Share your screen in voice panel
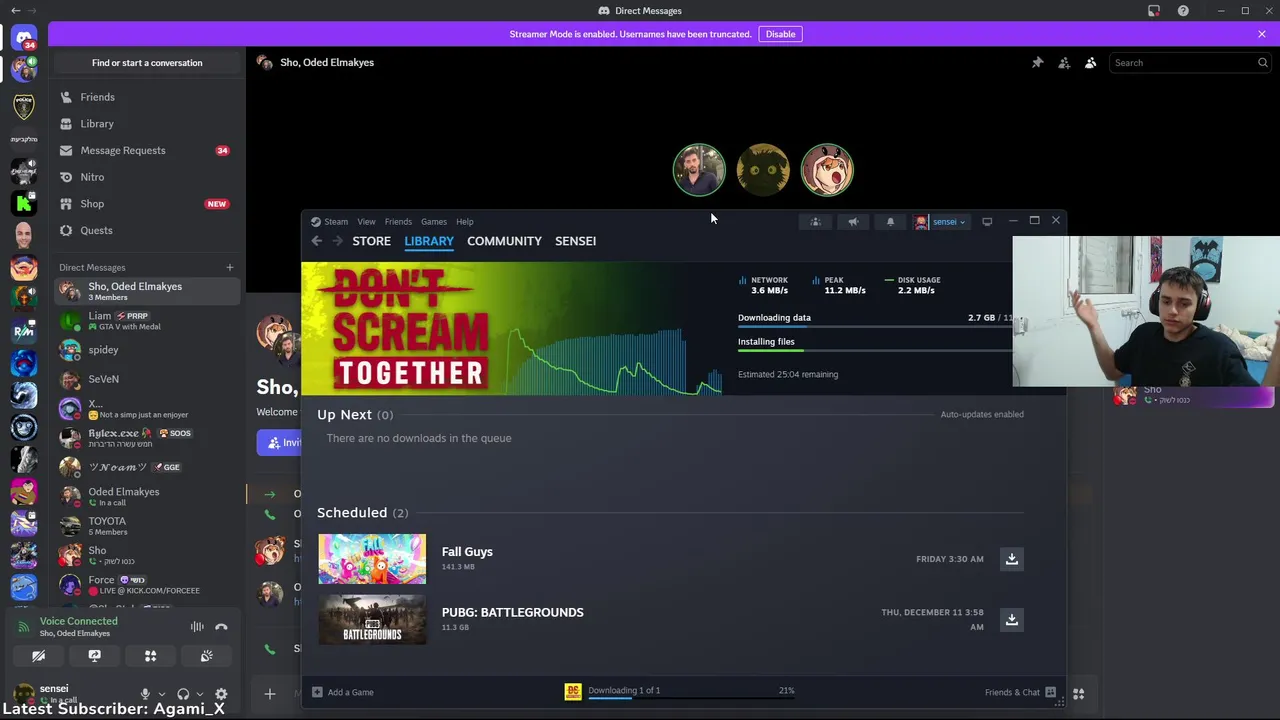Viewport: 1280px width, 720px height. point(94,656)
